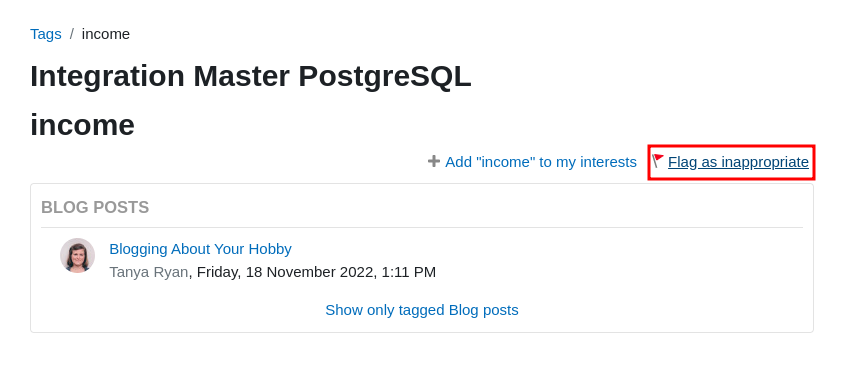The width and height of the screenshot is (862, 382).
Task: Open the Blogging About Your Hobby post
Action: (x=200, y=249)
